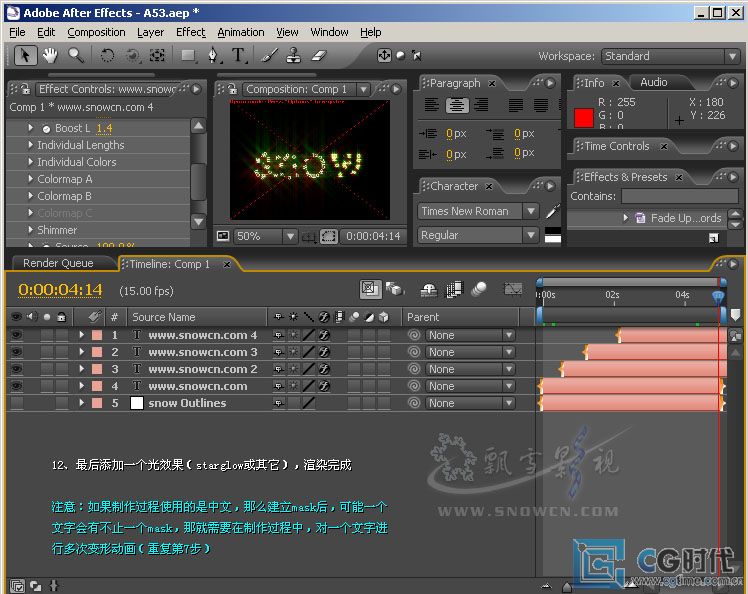The width and height of the screenshot is (748, 594).
Task: Select the Brush tool
Action: pos(270,56)
